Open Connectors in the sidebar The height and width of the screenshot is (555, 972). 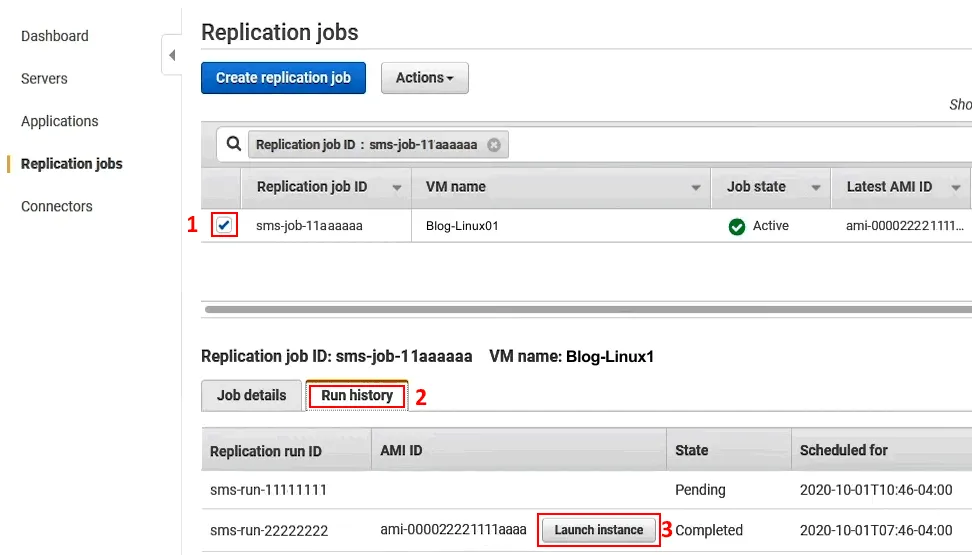point(57,206)
